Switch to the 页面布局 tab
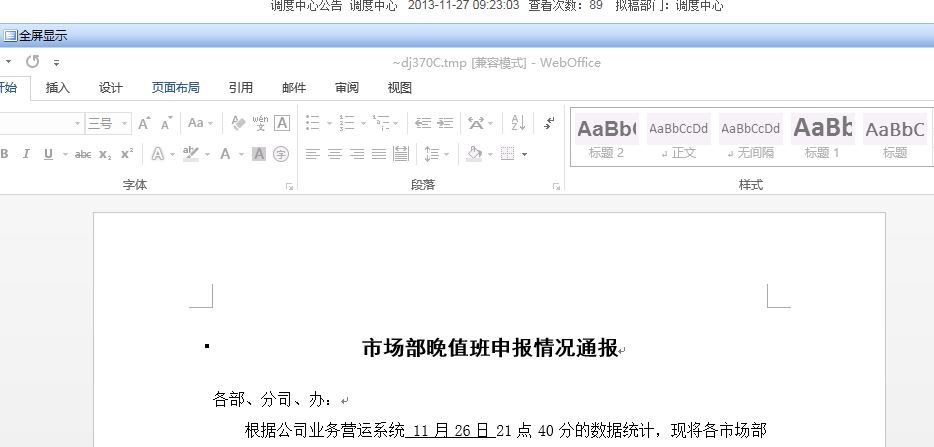The width and height of the screenshot is (934, 447). (x=175, y=88)
